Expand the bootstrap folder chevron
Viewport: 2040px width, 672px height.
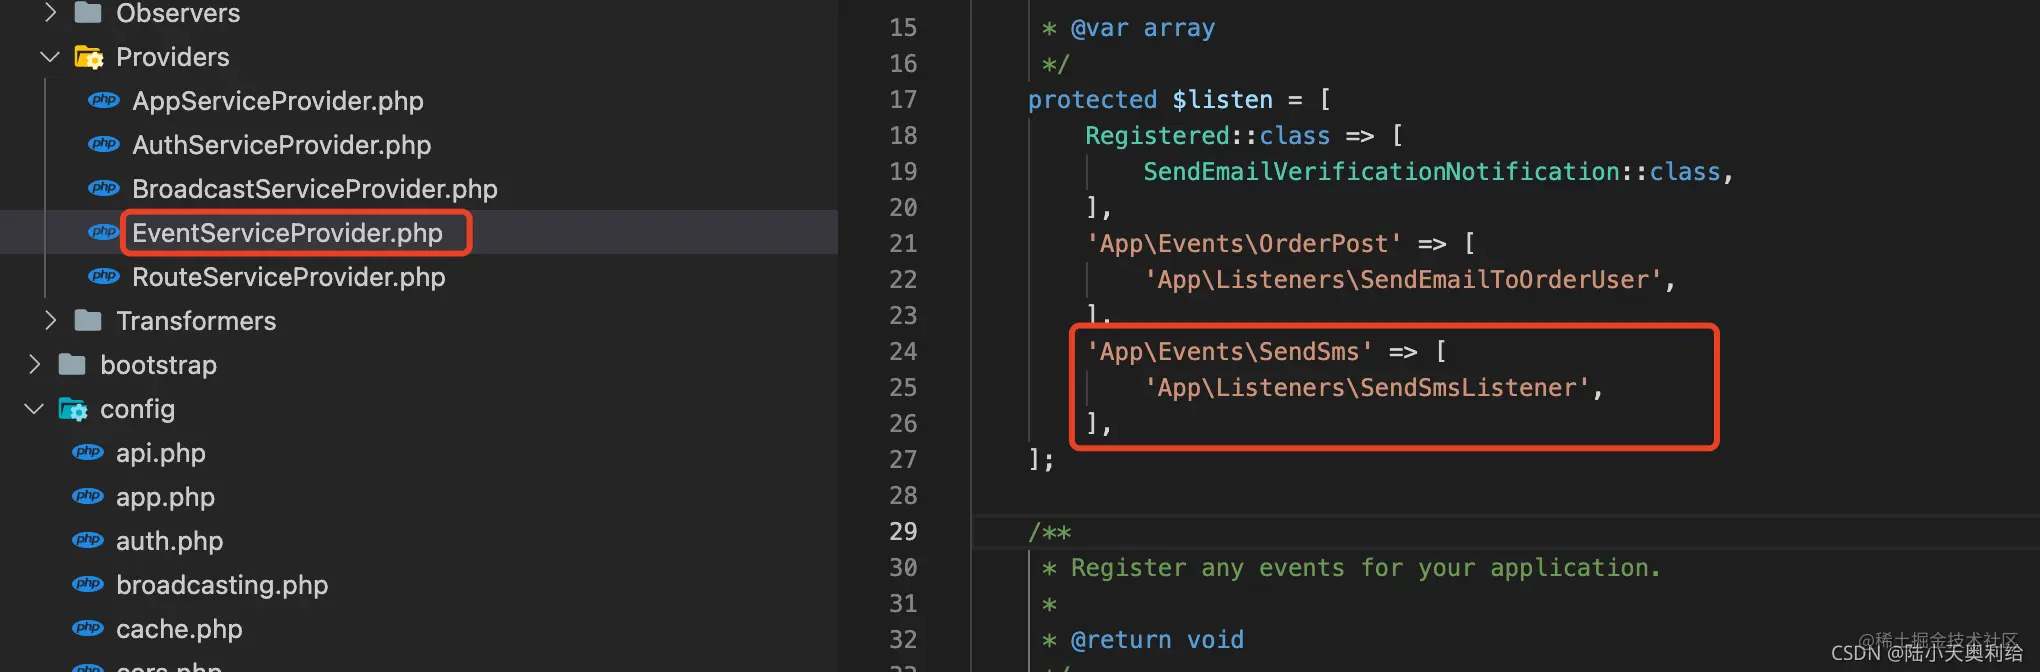[34, 365]
